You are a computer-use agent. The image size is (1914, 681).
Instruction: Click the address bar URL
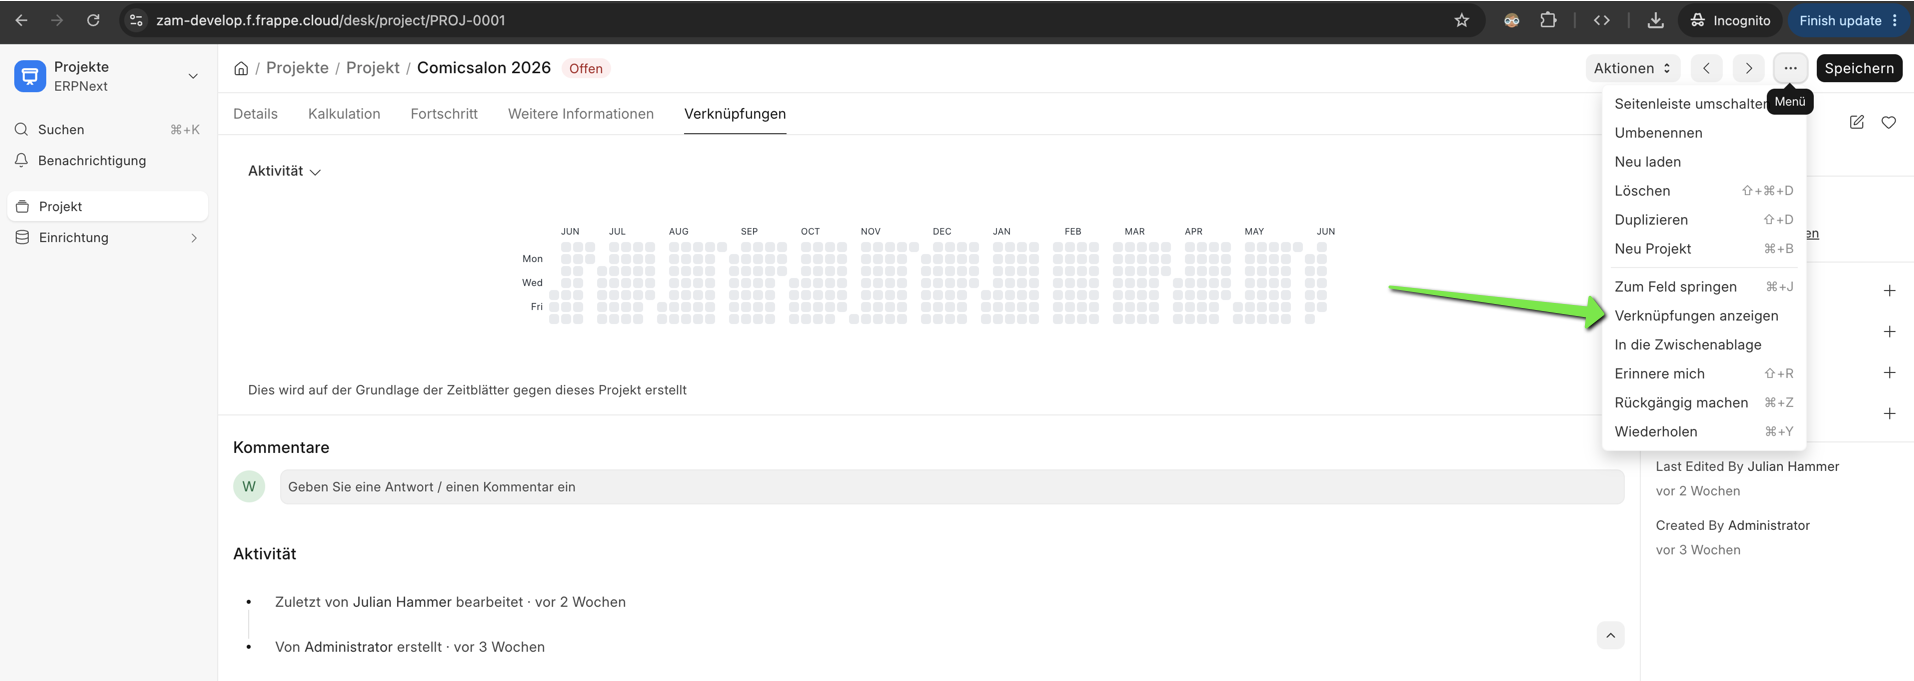(x=330, y=20)
